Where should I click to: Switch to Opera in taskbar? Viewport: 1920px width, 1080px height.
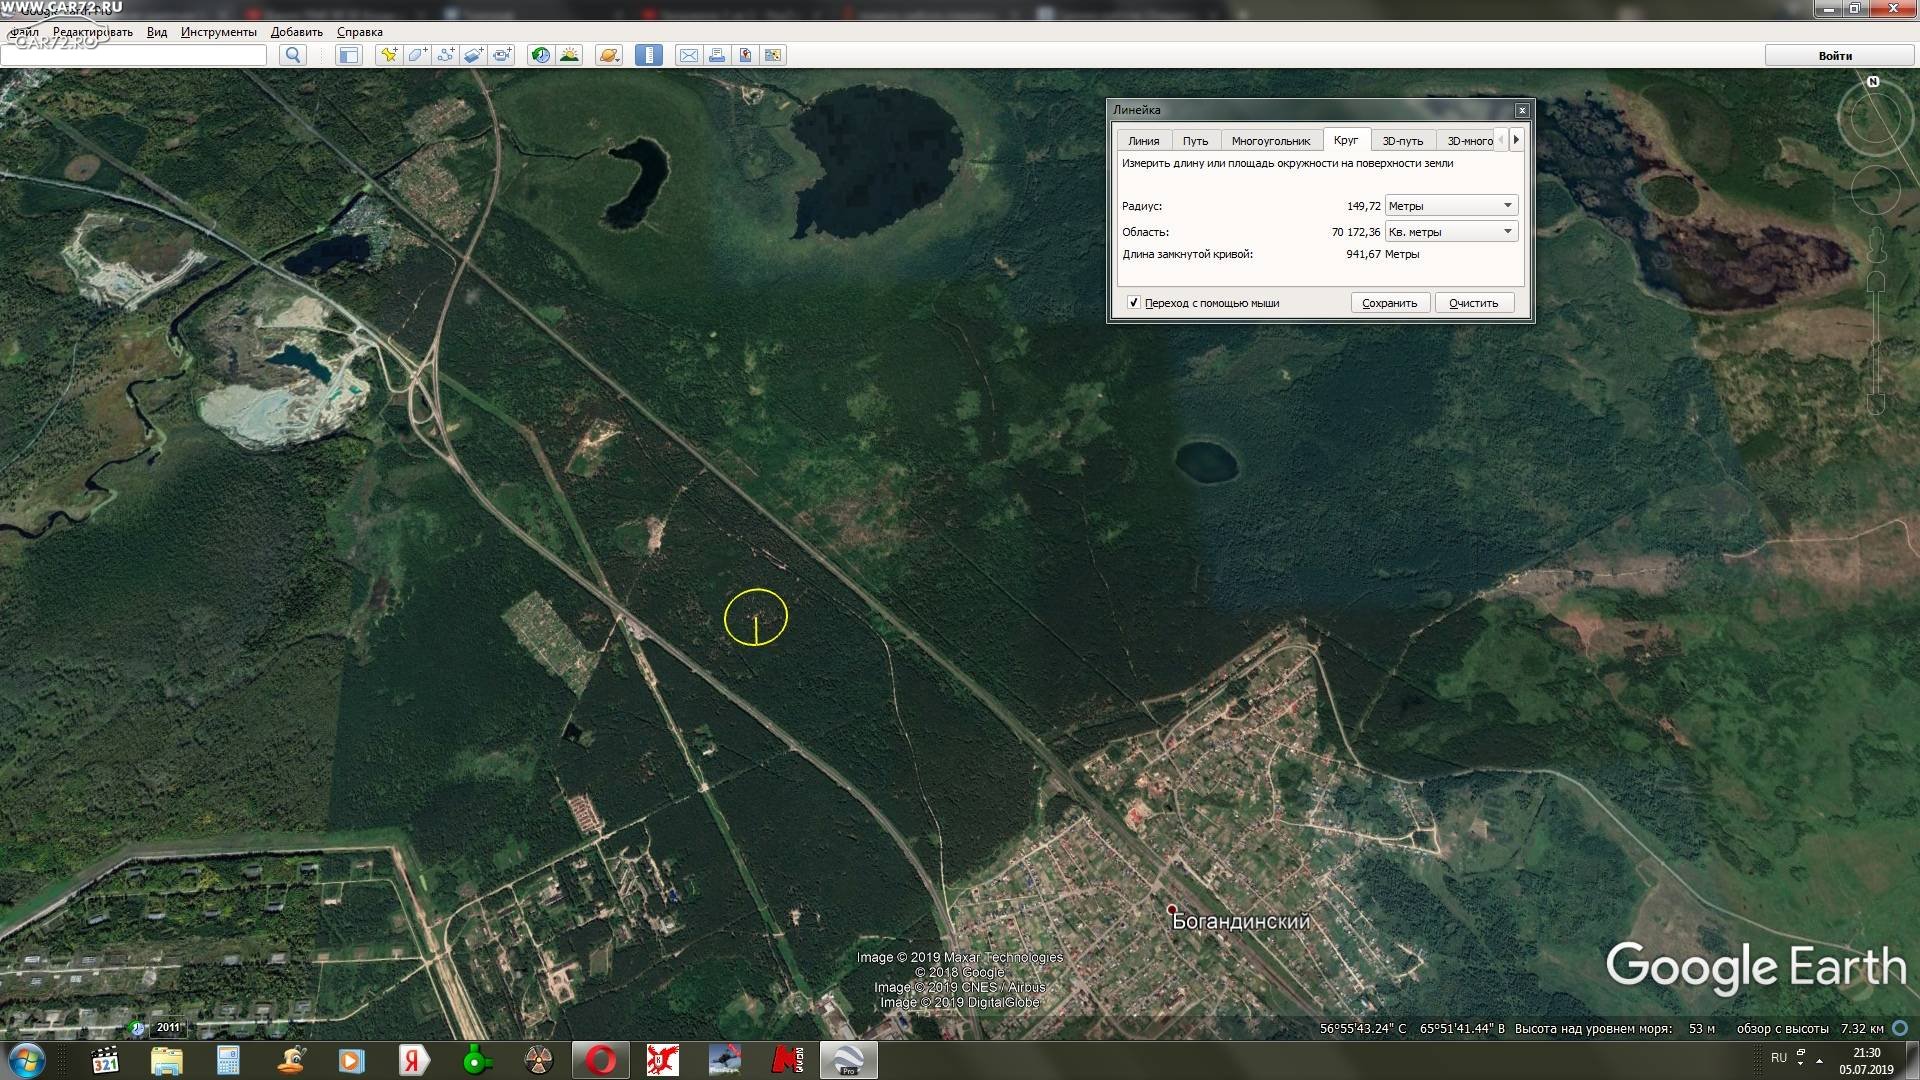601,1060
